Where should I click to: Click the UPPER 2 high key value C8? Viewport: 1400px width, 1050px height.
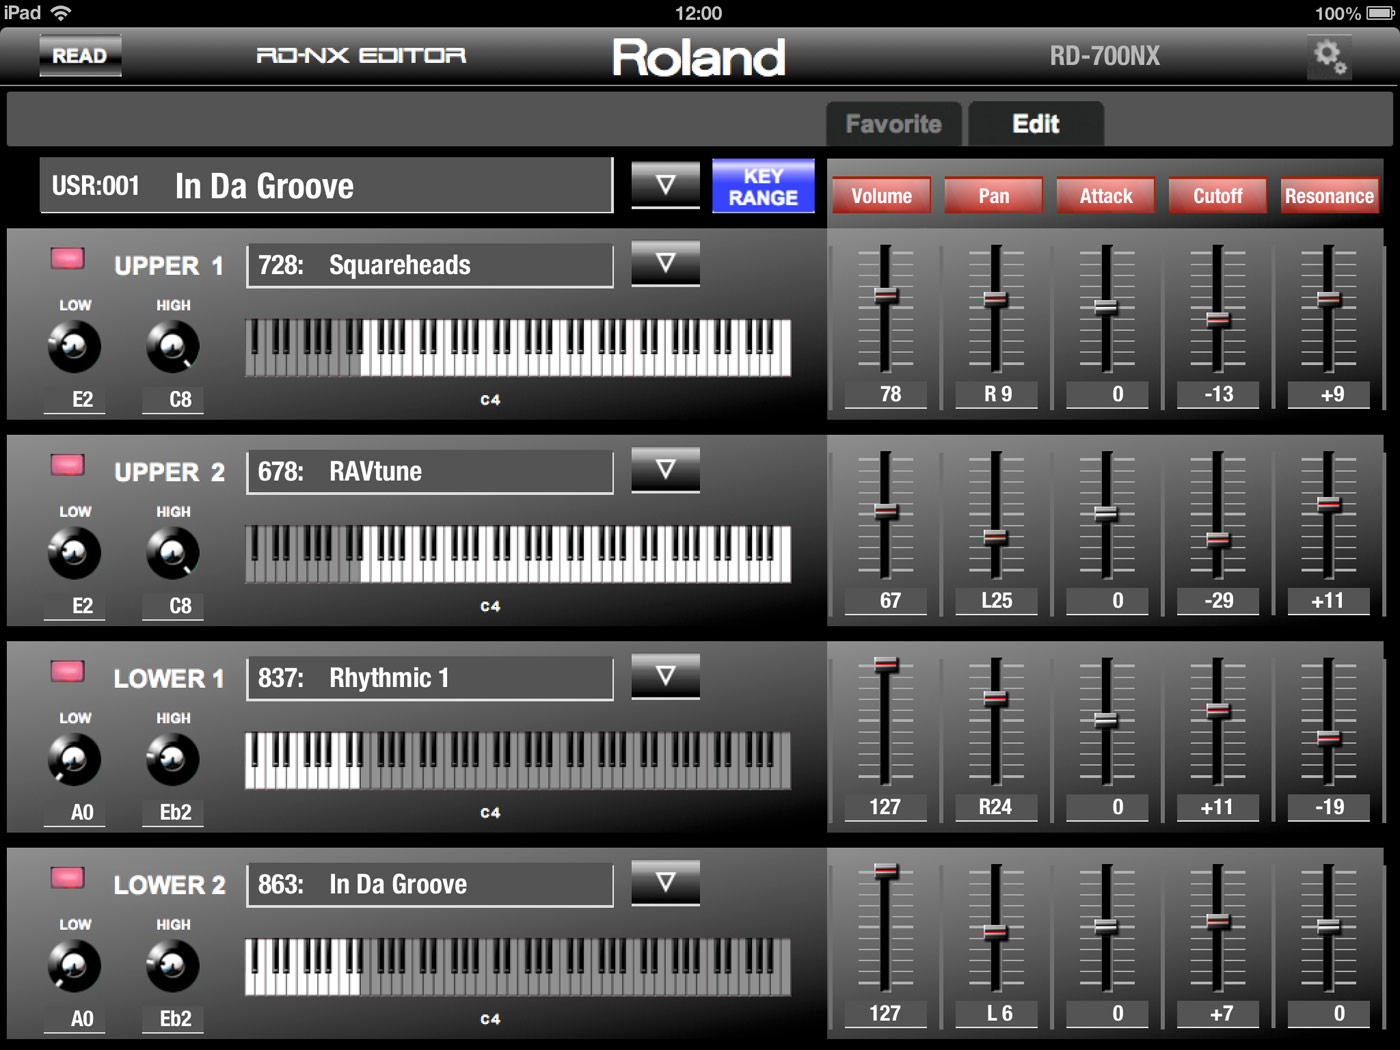tap(173, 606)
